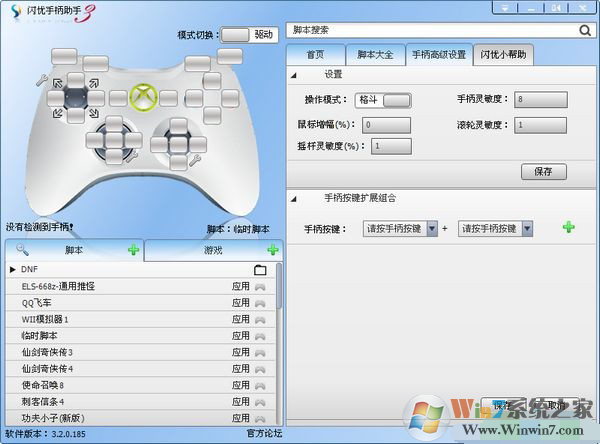
Task: Click the left trigger mapping button
Action: (64, 57)
